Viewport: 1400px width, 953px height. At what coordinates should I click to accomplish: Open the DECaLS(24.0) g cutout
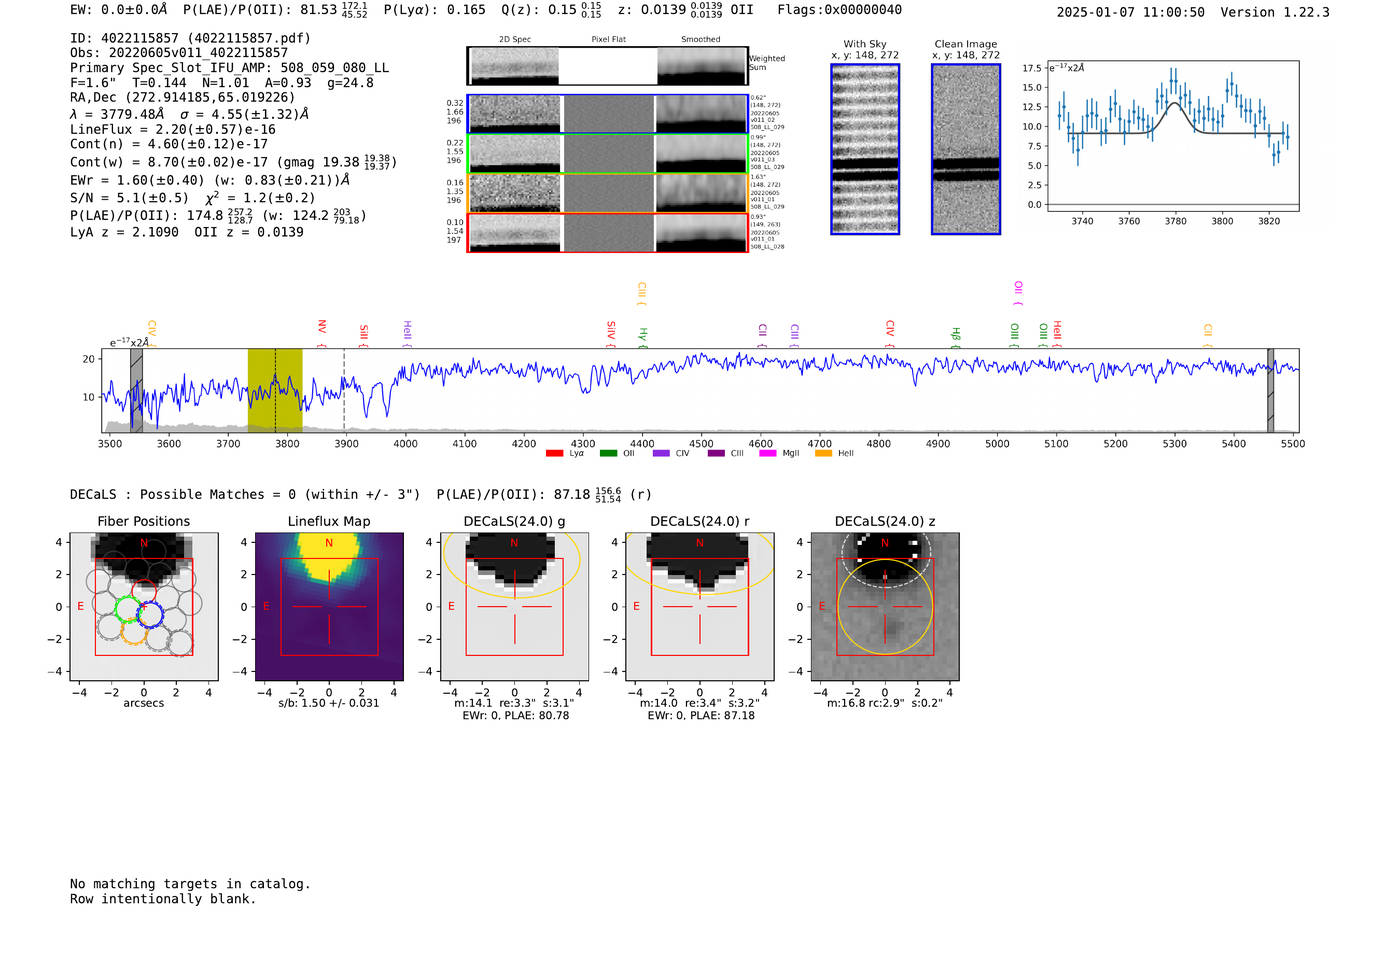pyautogui.click(x=514, y=606)
